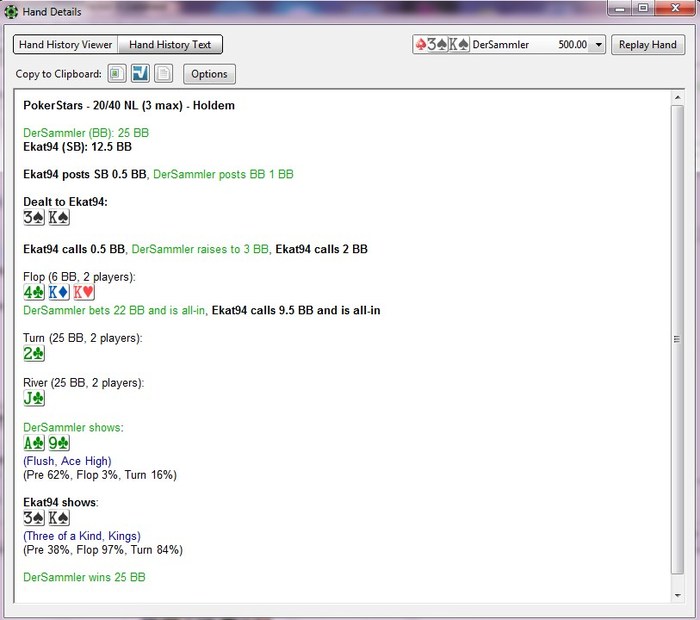Click '(Pre 62%, Flop 3%, Turn 16%)' text
The width and height of the screenshot is (700, 620).
(100, 475)
